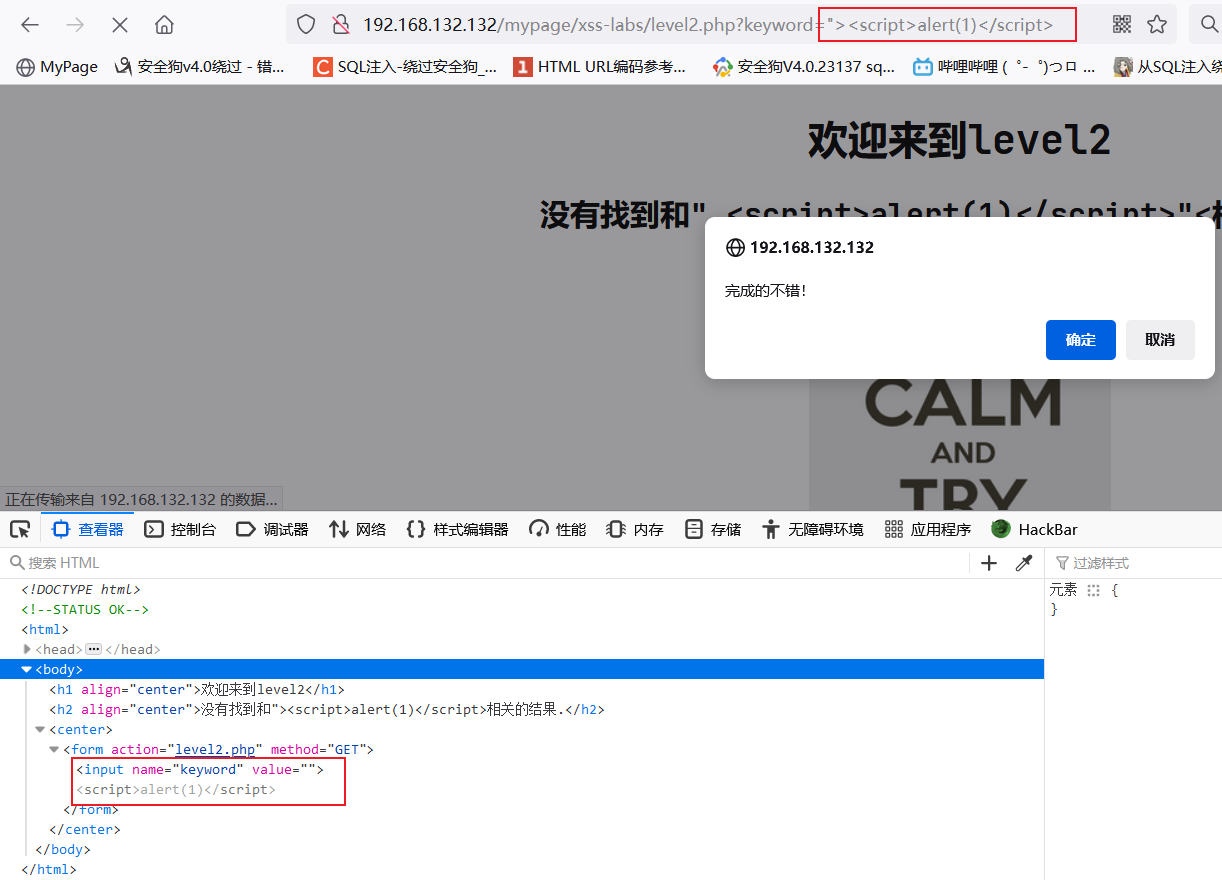This screenshot has width=1222, height=880.
Task: Go to the Firefox home page
Action: click(x=163, y=24)
